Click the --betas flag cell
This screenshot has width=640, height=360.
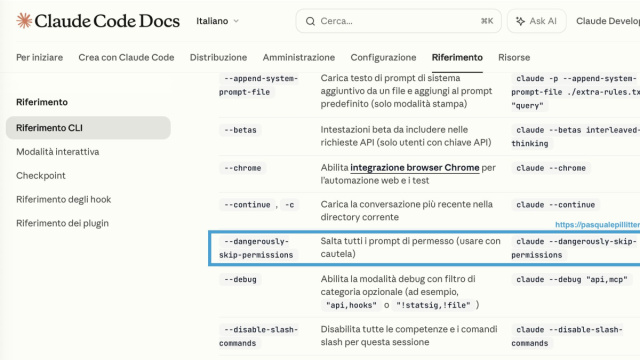coord(240,130)
